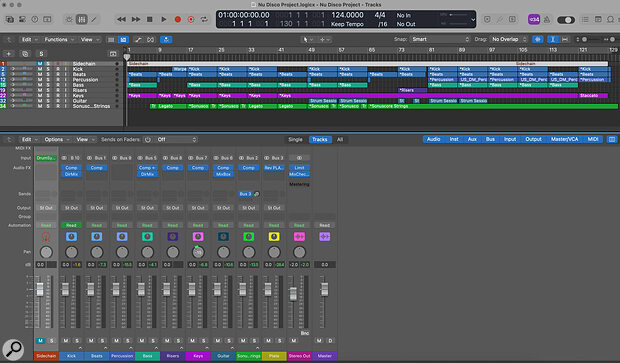Viewport: 620px width, 363px height.
Task: Click the Staccato region on the Keys track
Action: pos(593,95)
